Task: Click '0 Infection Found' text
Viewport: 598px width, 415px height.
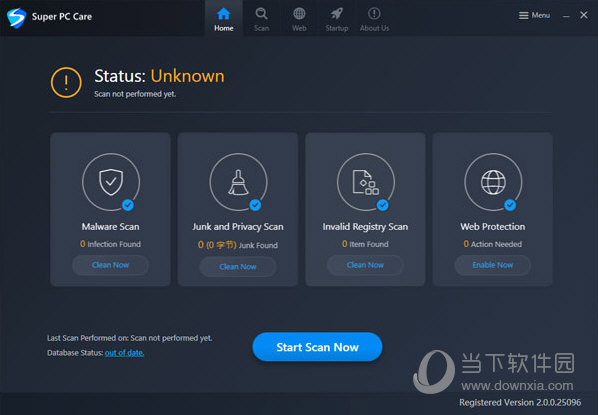Action: [110, 244]
